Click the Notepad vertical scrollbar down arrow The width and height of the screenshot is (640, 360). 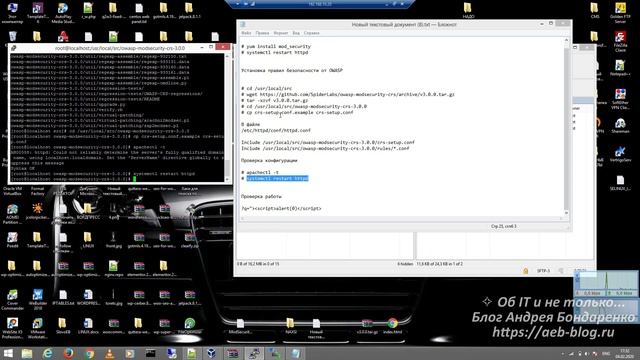pyautogui.click(x=566, y=213)
